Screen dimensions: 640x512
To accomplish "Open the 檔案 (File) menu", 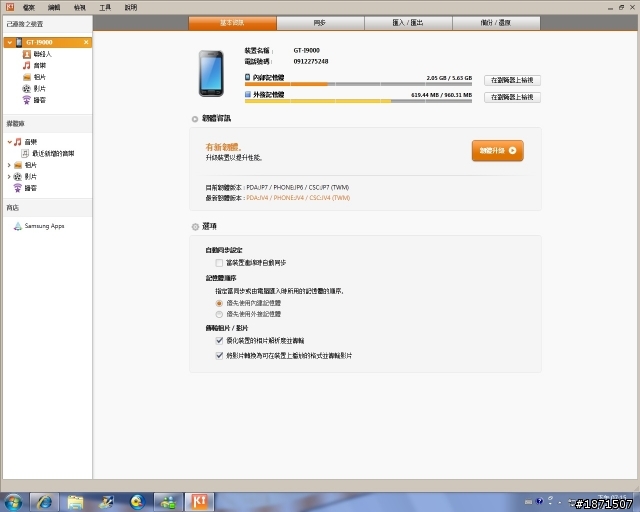I will point(29,7).
